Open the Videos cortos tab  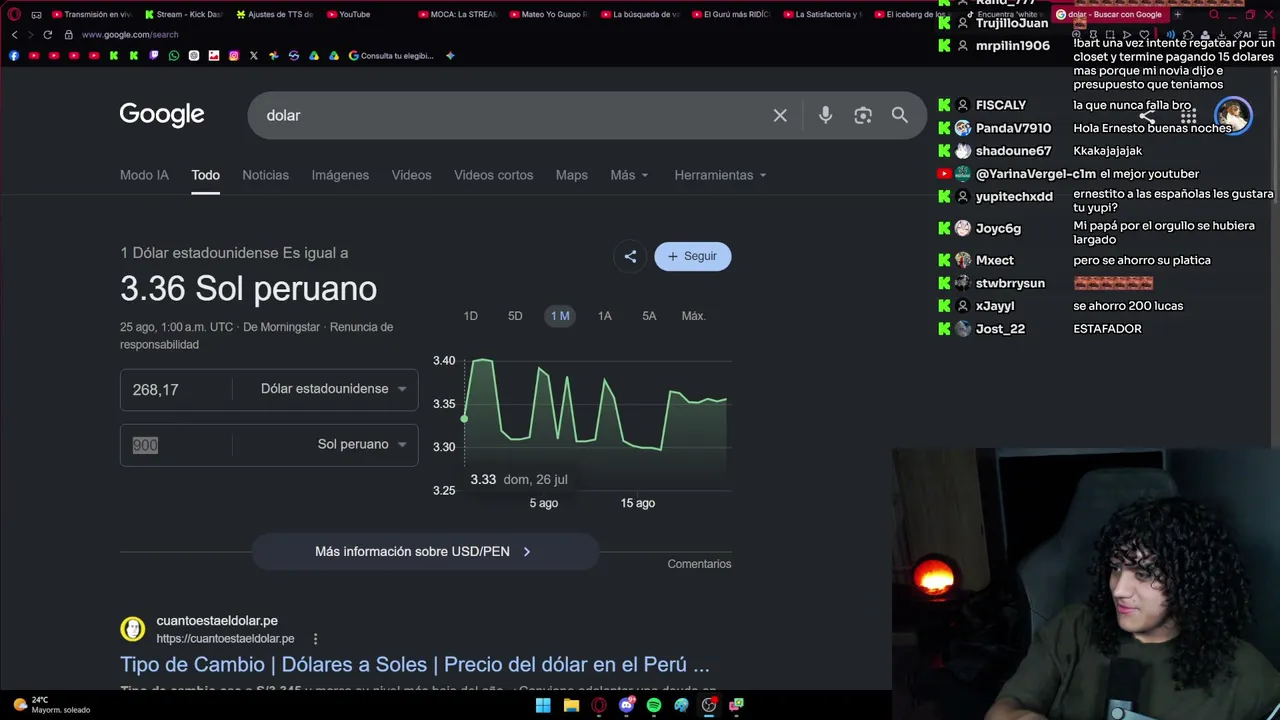[493, 175]
